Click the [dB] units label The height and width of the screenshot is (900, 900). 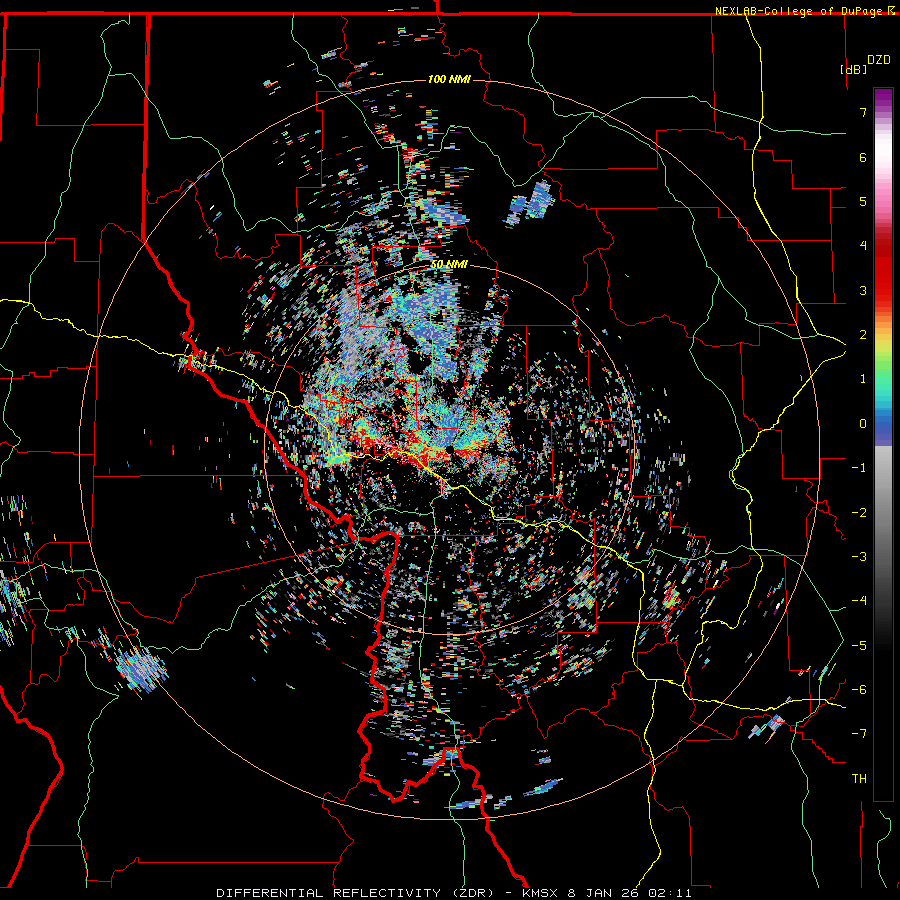click(853, 69)
